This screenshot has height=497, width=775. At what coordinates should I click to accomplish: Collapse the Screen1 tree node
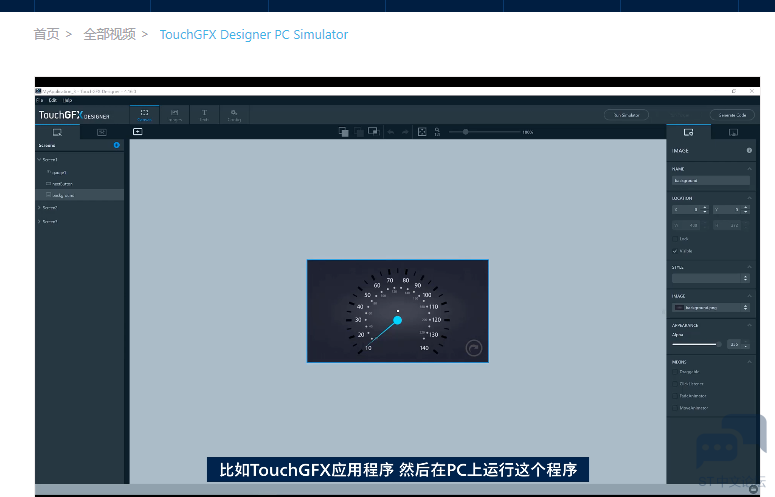click(39, 160)
